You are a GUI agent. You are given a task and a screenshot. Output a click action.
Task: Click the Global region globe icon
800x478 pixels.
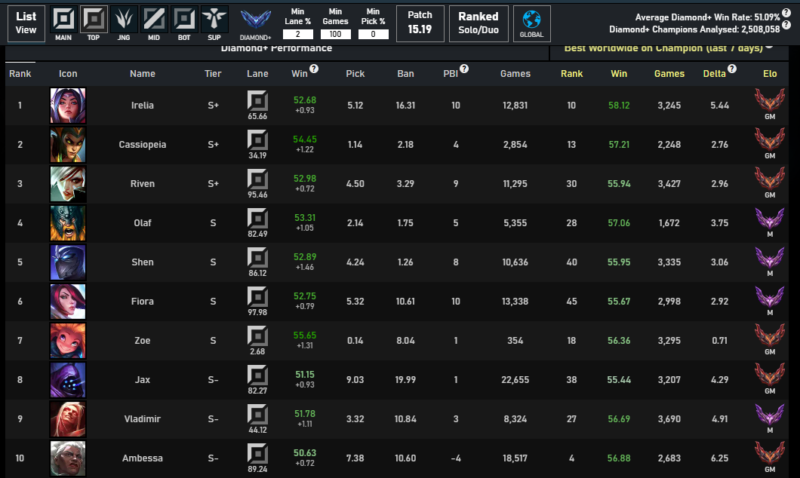(531, 22)
